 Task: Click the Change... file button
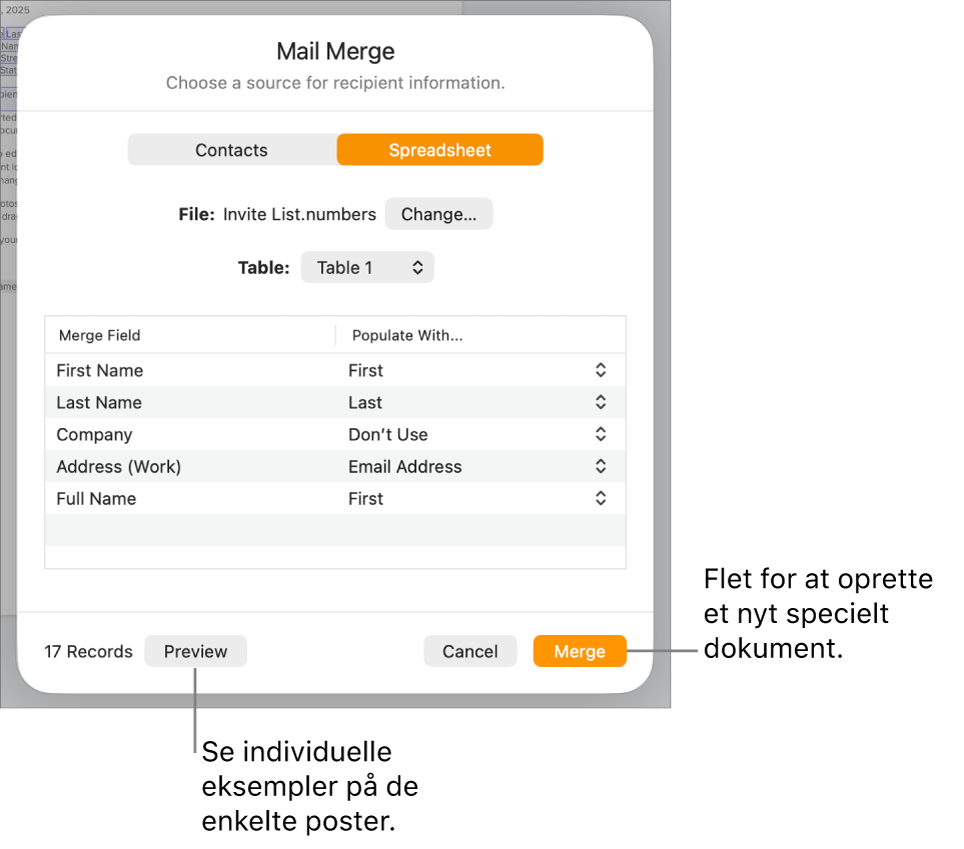coord(439,214)
